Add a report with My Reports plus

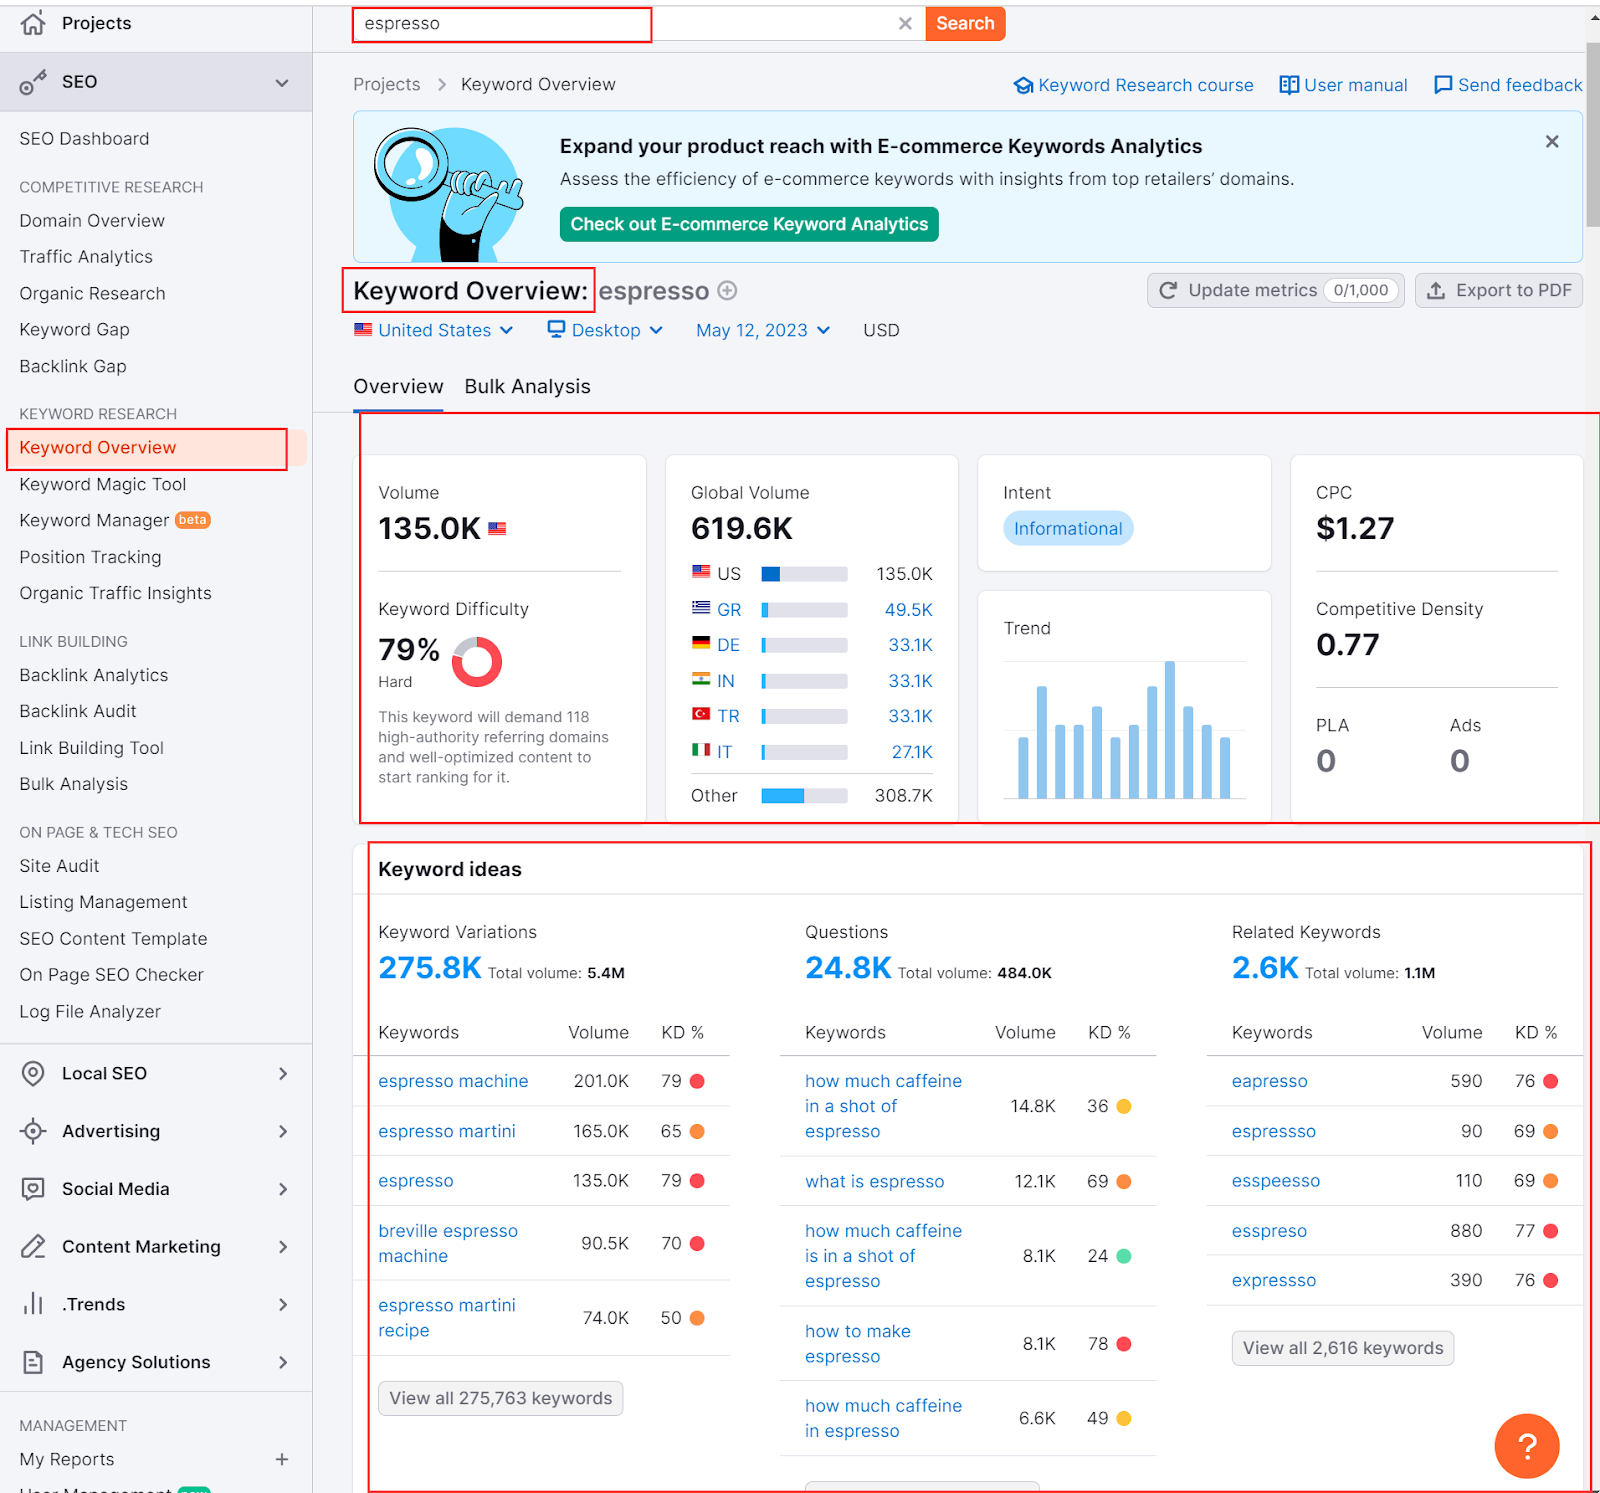tap(282, 1459)
